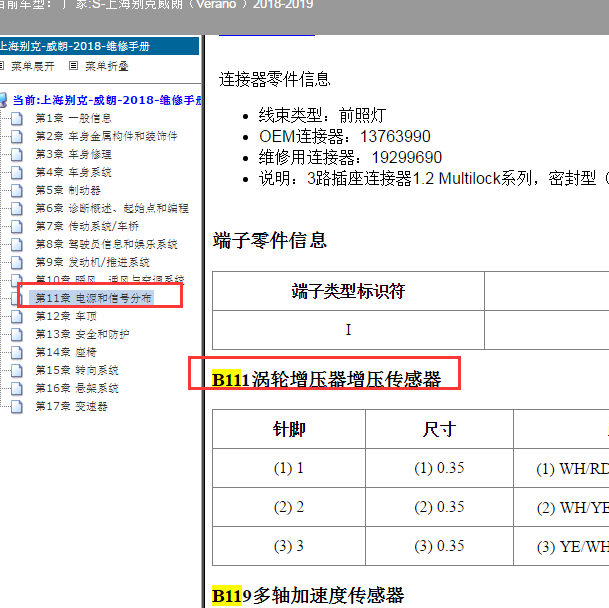Click size cell (2) 0.35
This screenshot has width=609, height=608.
439,507
